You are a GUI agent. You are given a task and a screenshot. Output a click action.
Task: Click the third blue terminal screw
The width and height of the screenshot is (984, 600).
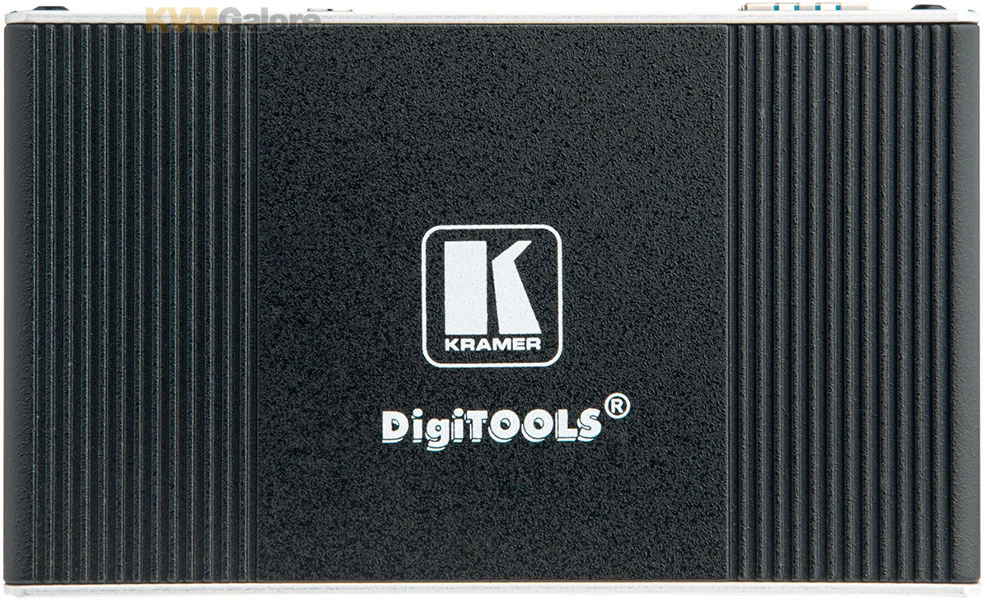[x=817, y=6]
